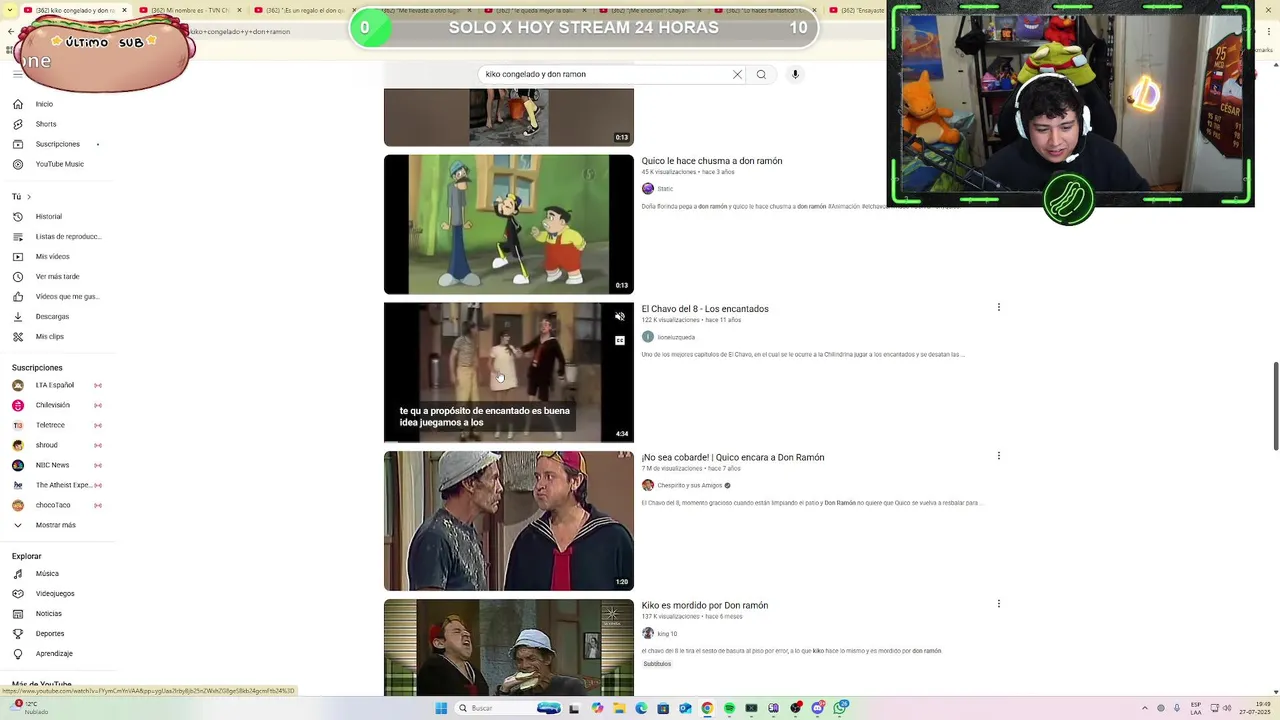Go to Suscripciones feed in sidebar
The image size is (1280, 720).
[x=57, y=144]
